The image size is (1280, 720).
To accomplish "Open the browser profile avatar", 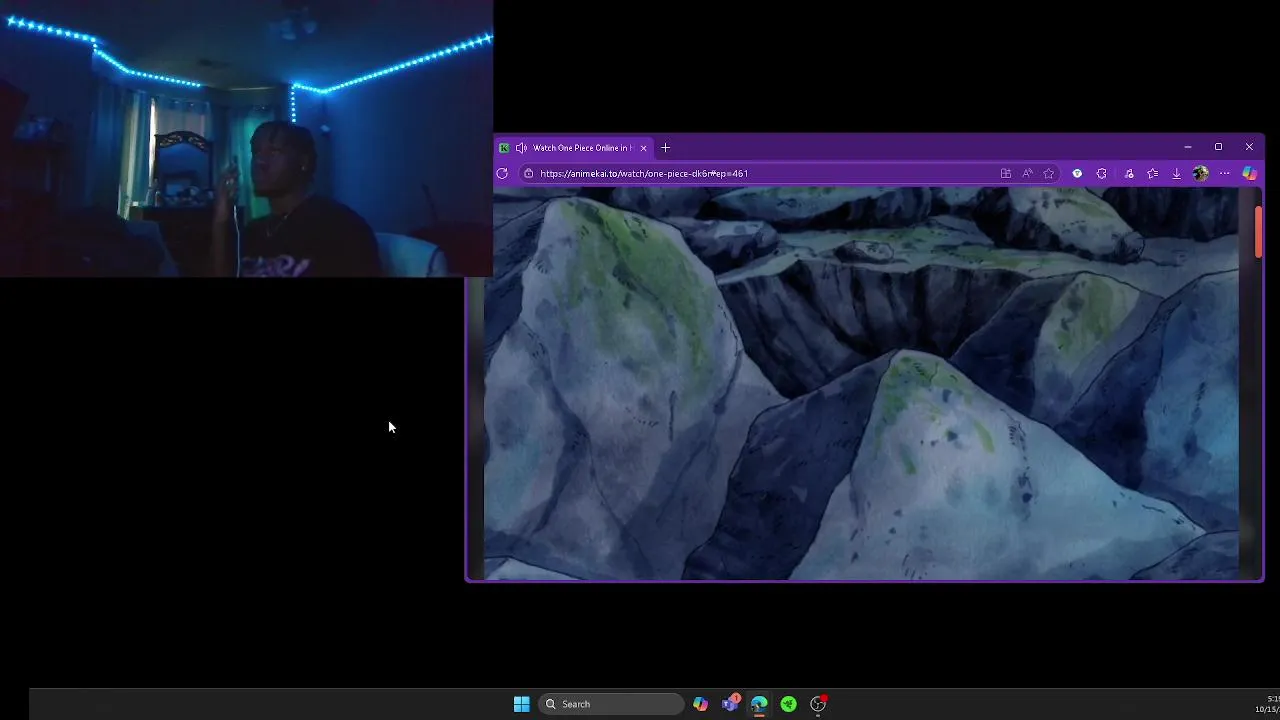I will point(1200,173).
